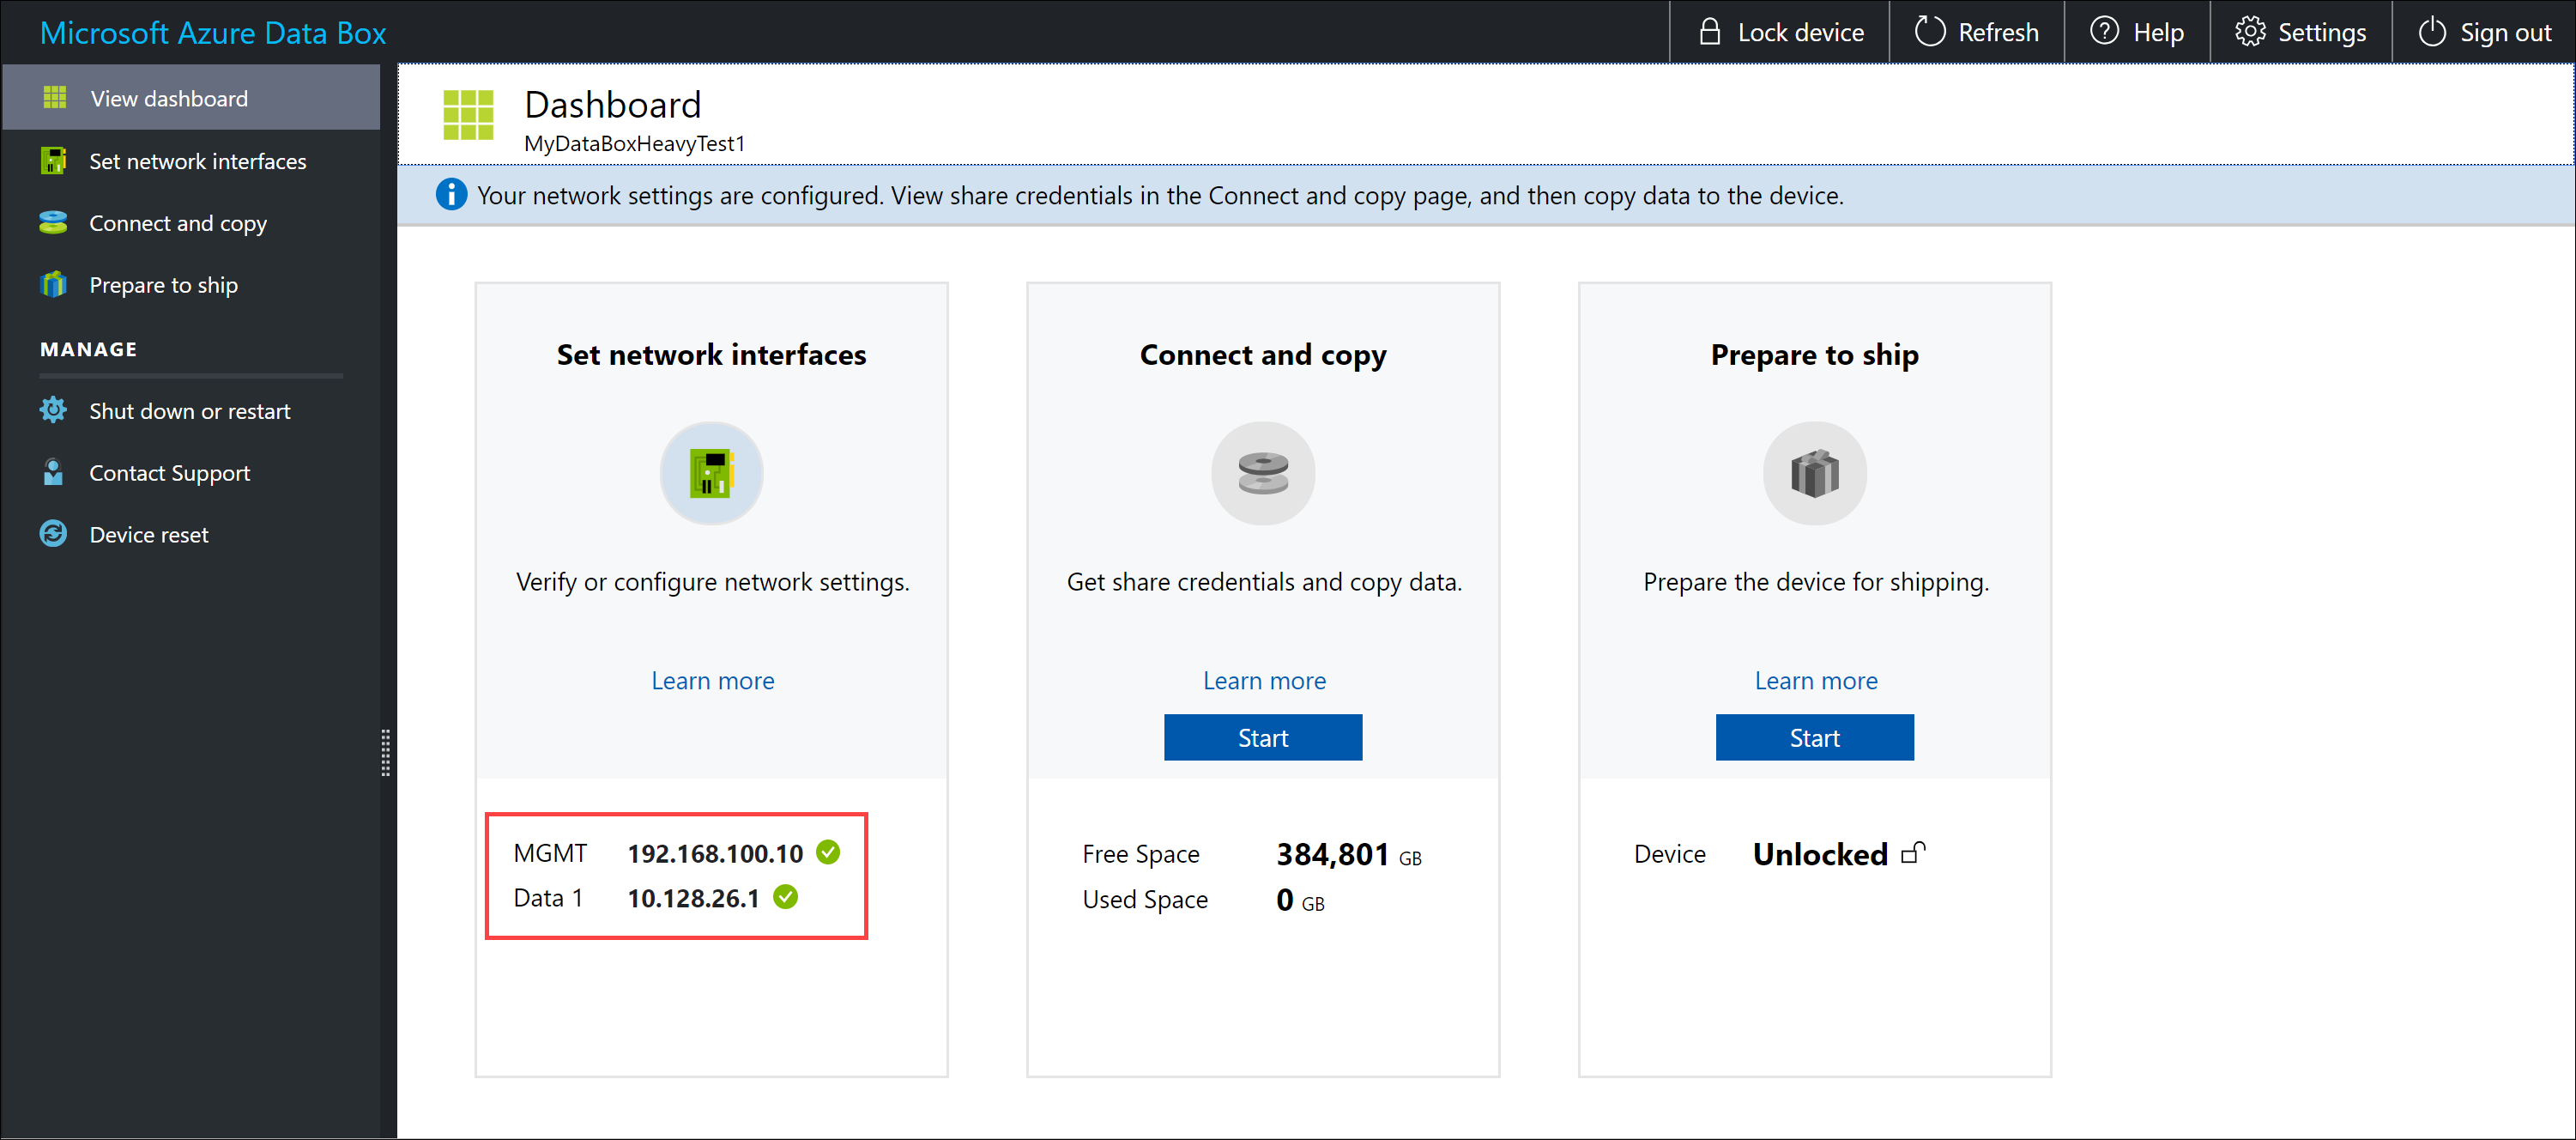Click Start button under Connect and copy
The height and width of the screenshot is (1140, 2576).
(x=1261, y=736)
